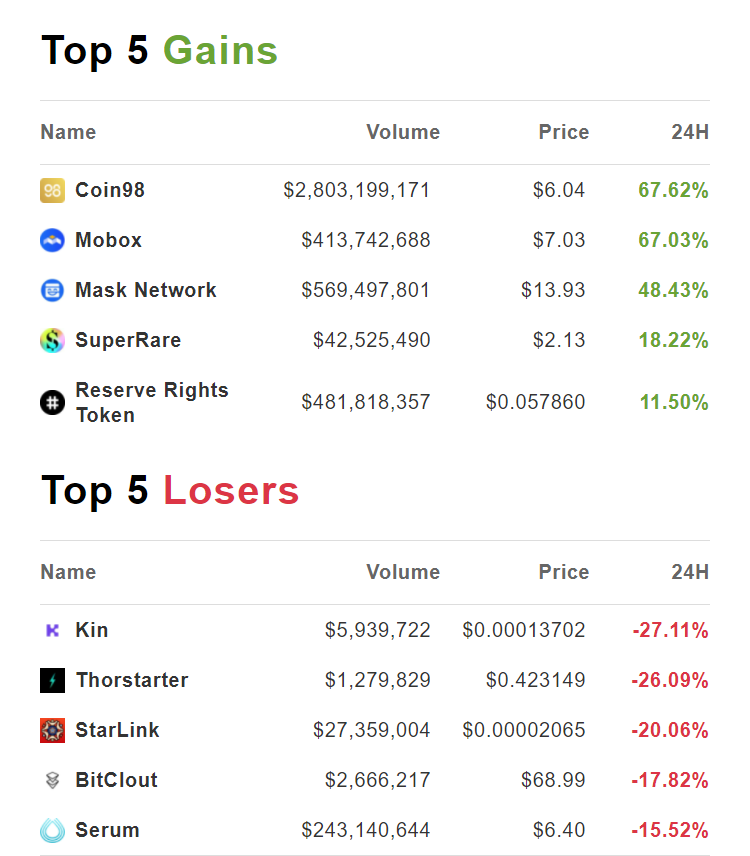This screenshot has height=856, width=750.
Task: Open the Serum coin page
Action: coord(107,830)
